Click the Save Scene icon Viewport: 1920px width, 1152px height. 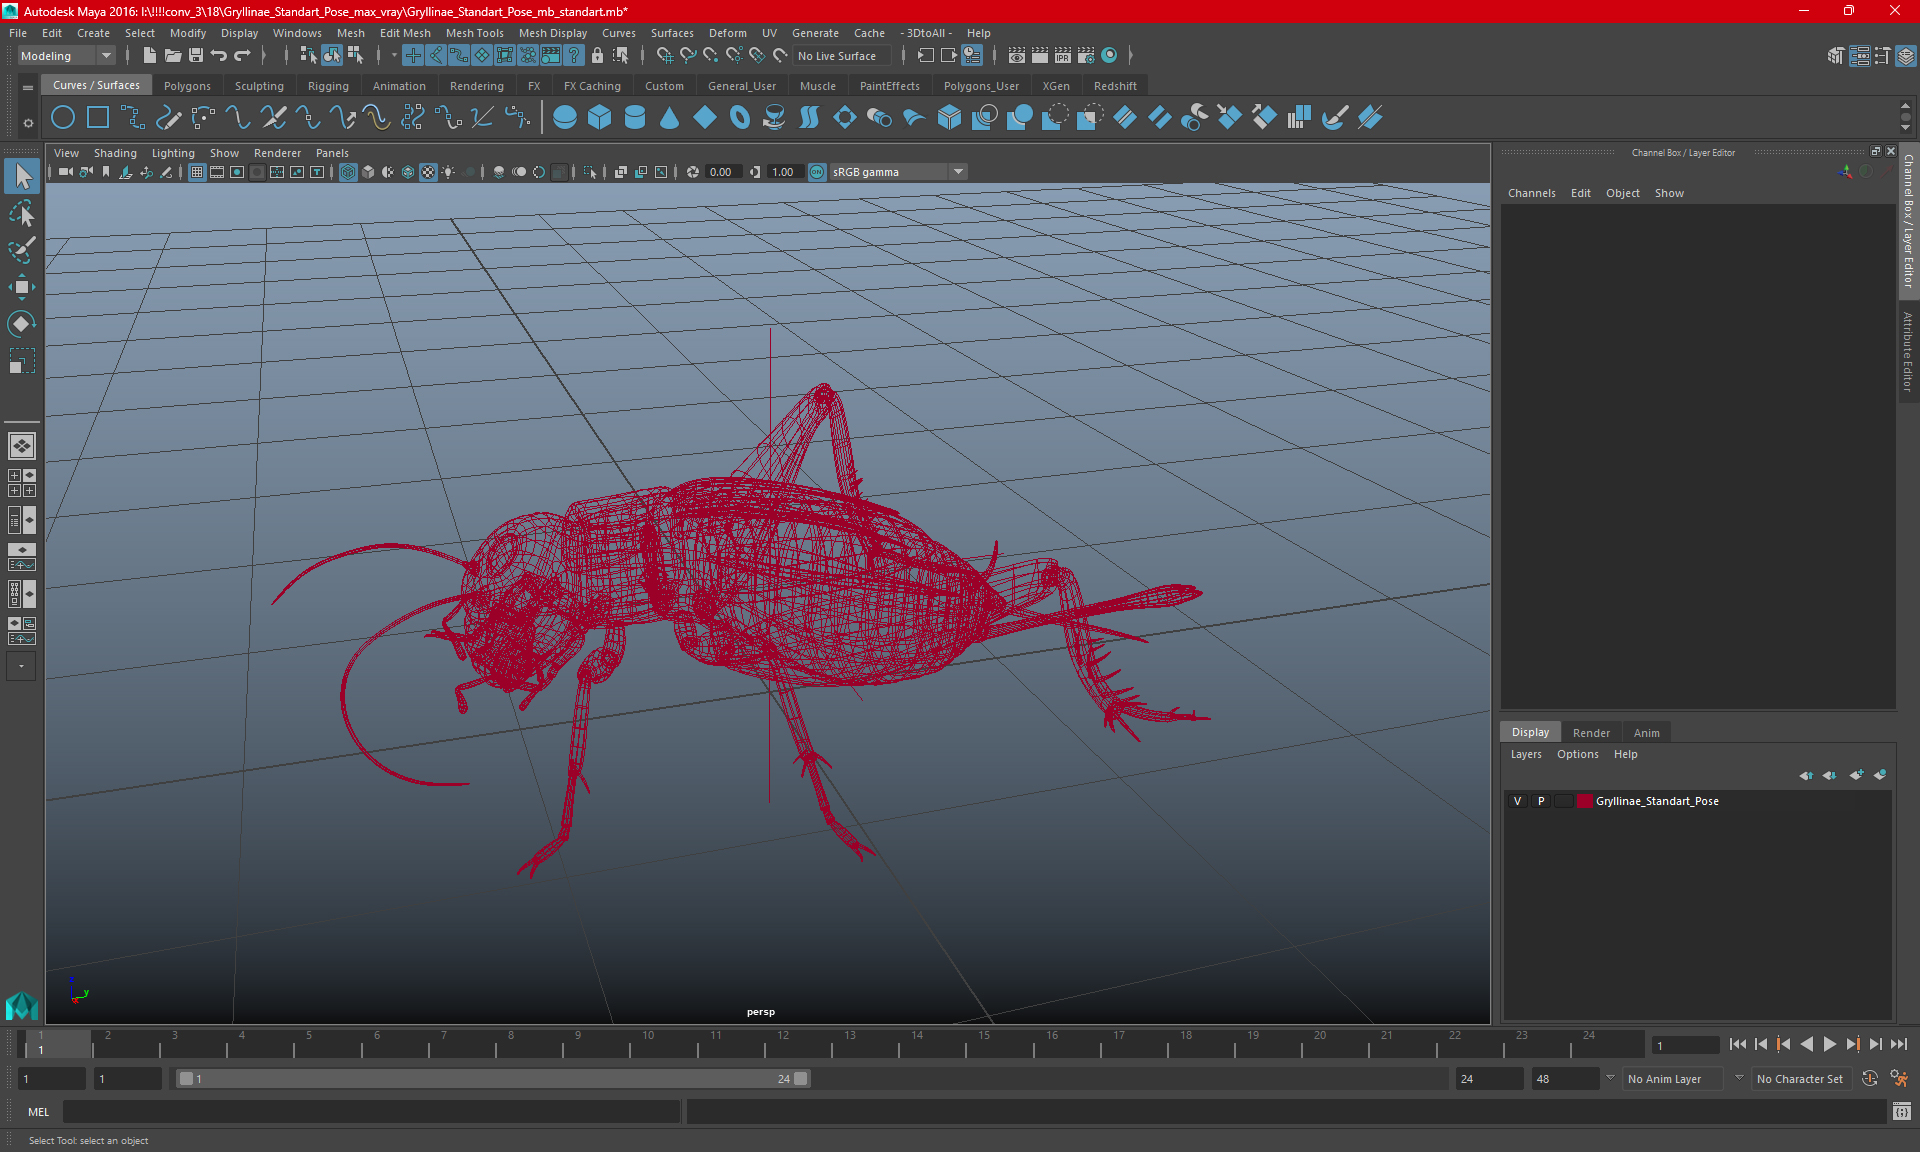pos(196,56)
